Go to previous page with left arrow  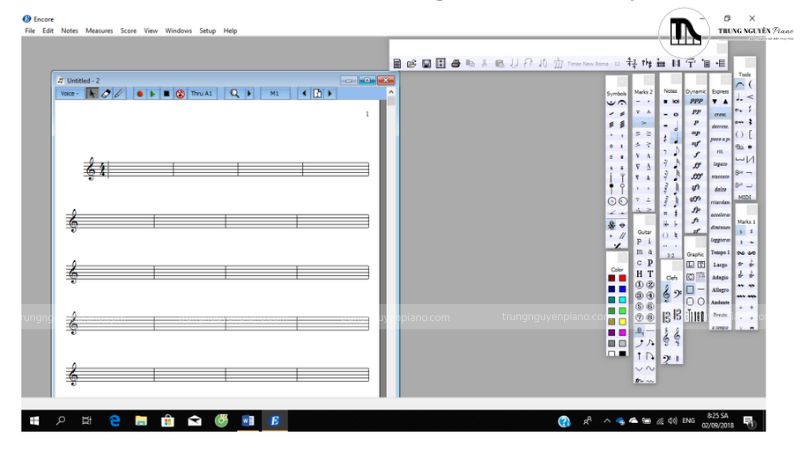[x=304, y=93]
